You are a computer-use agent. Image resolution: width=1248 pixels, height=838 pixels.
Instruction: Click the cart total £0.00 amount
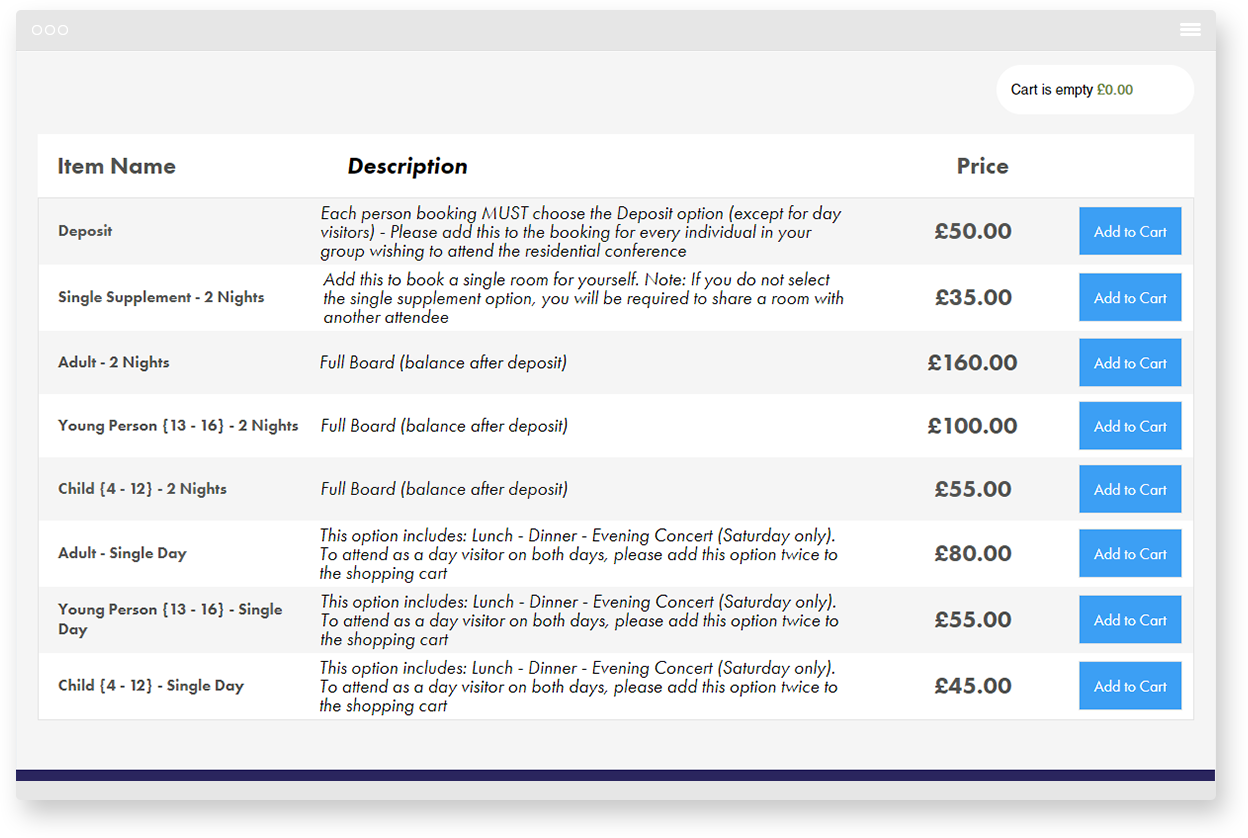1114,90
